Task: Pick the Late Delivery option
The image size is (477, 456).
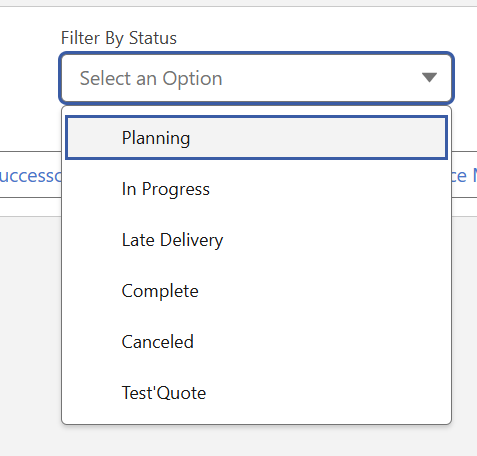Action: click(x=256, y=240)
